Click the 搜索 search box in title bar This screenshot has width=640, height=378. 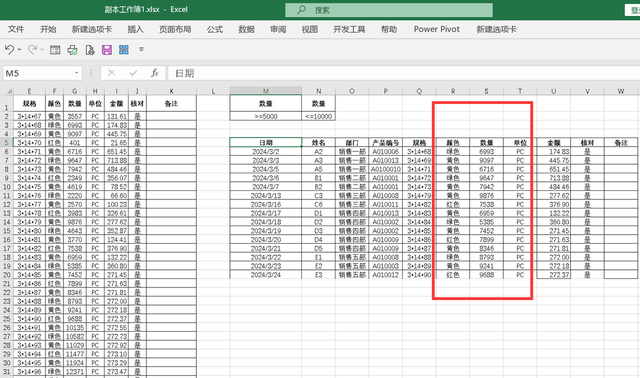click(389, 10)
